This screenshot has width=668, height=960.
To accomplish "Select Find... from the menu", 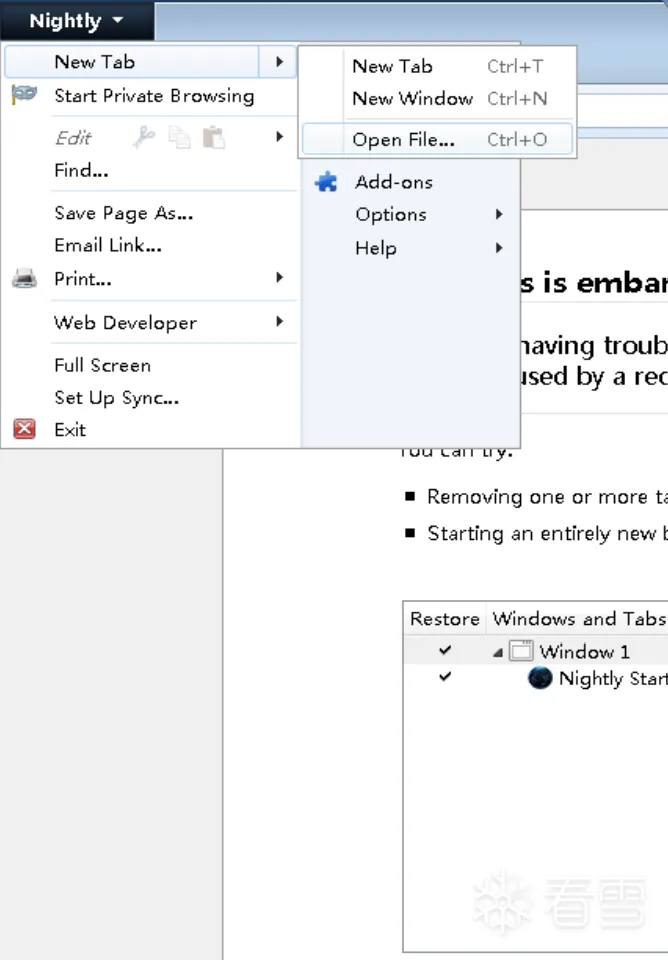I will 151,170.
